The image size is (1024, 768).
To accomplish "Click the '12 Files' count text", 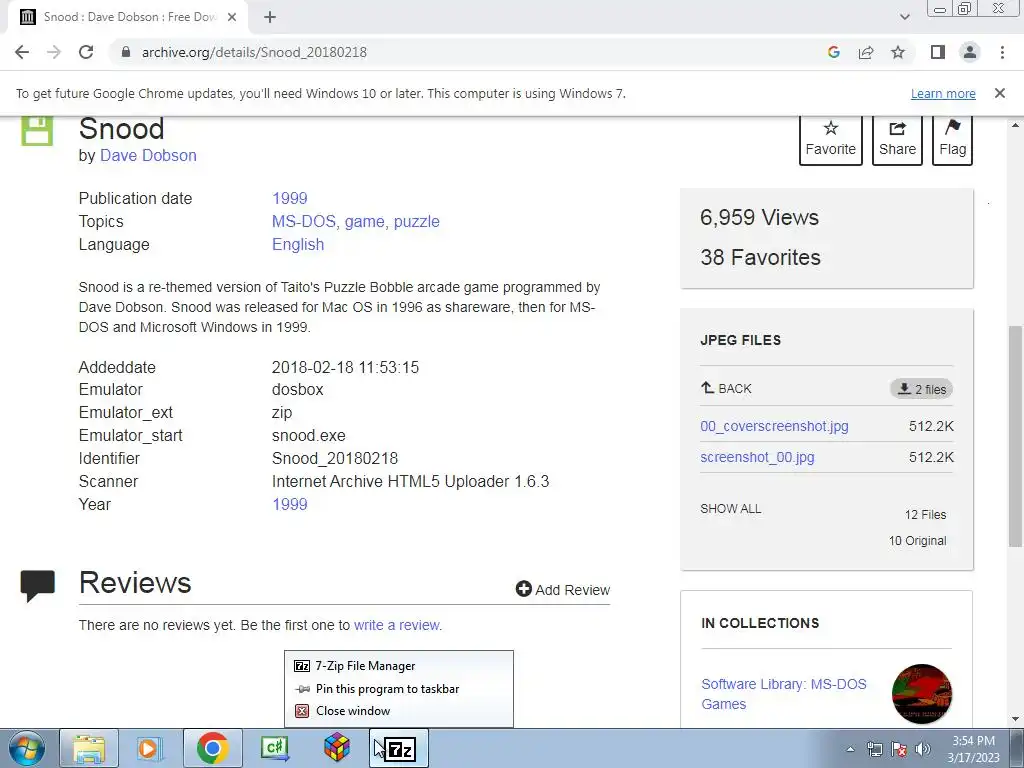I will [925, 515].
